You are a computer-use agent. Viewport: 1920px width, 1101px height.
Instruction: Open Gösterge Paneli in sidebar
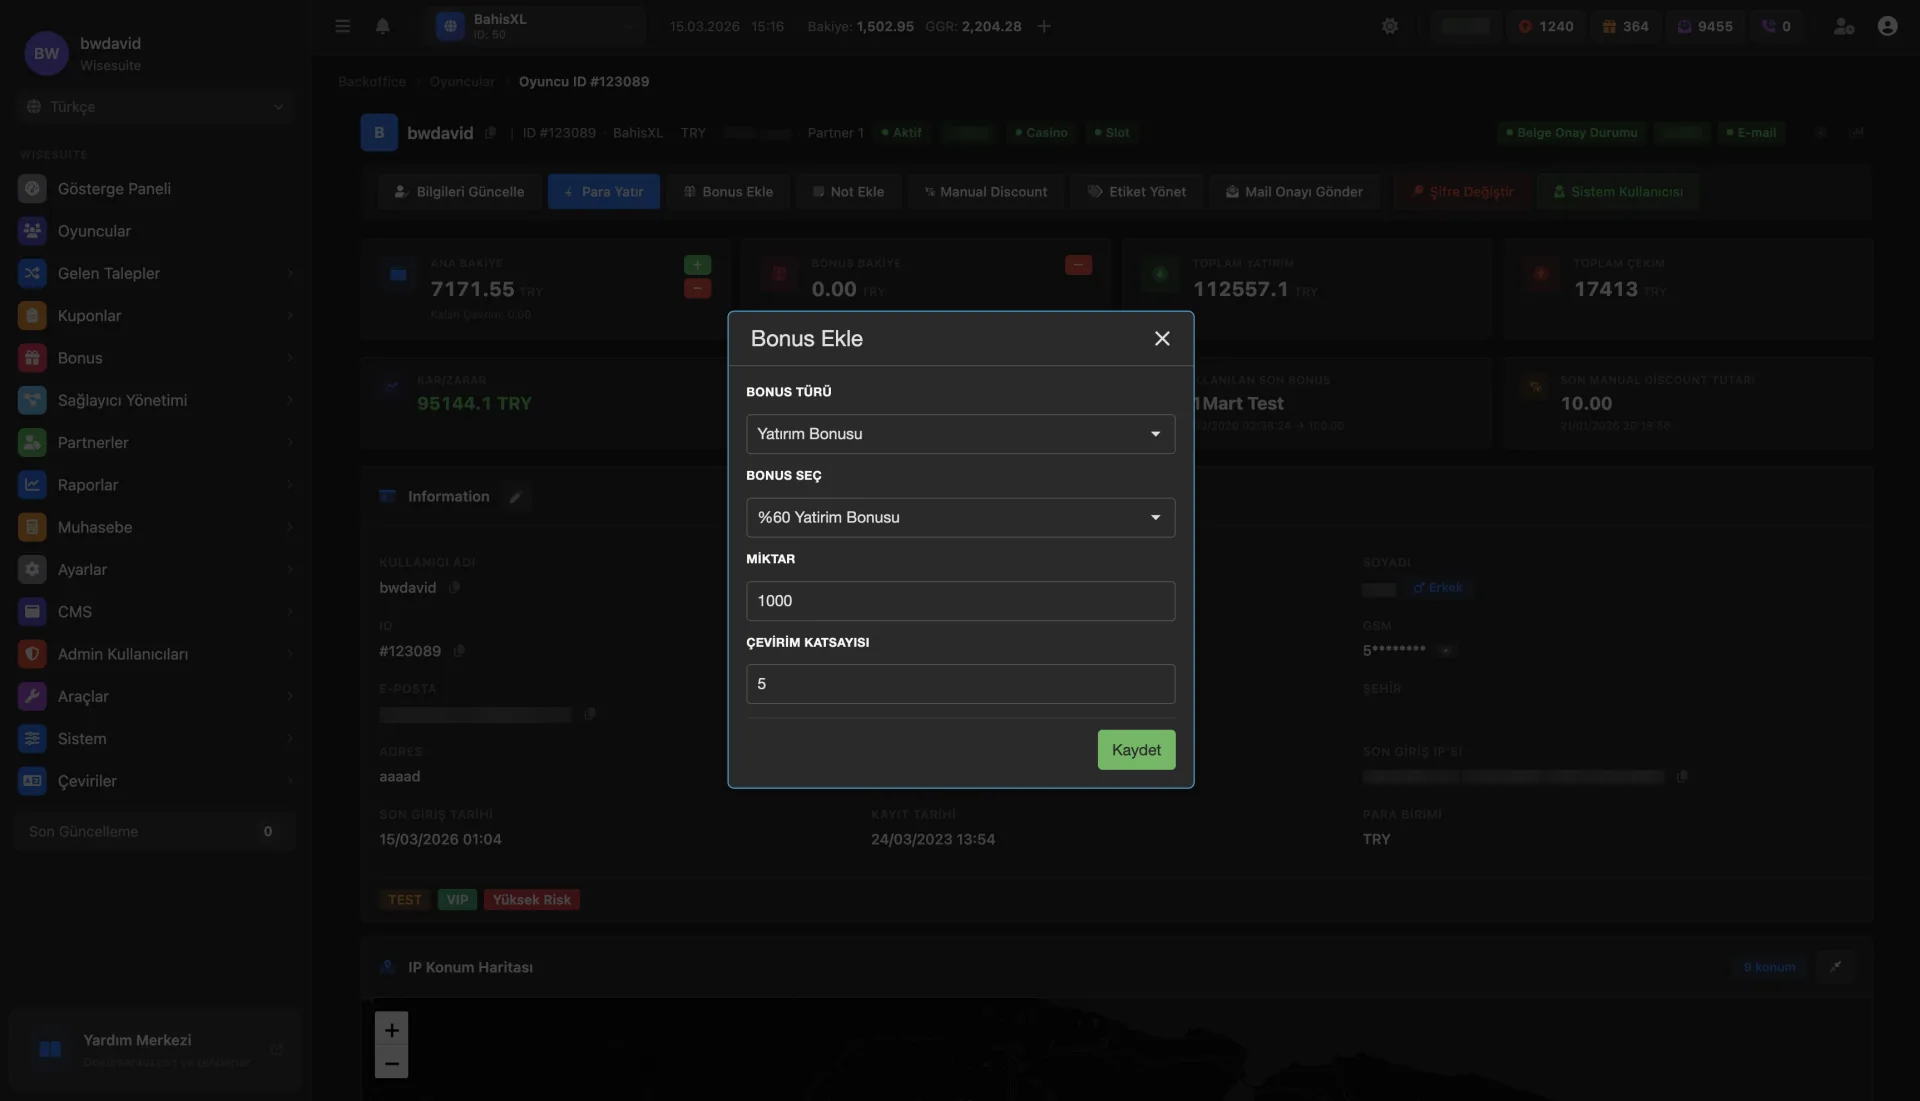click(114, 189)
